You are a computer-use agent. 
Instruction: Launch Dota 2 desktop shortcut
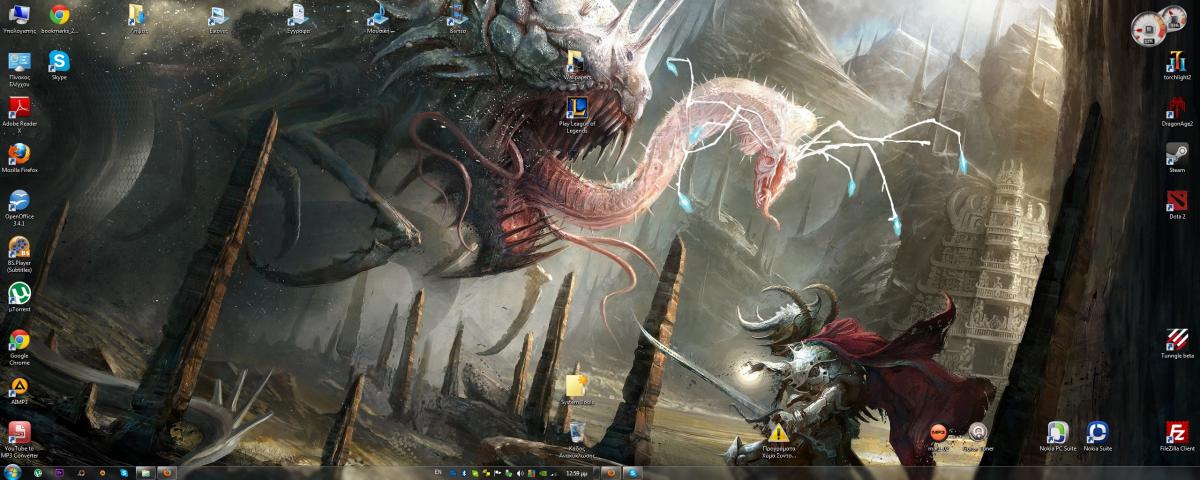[1177, 205]
